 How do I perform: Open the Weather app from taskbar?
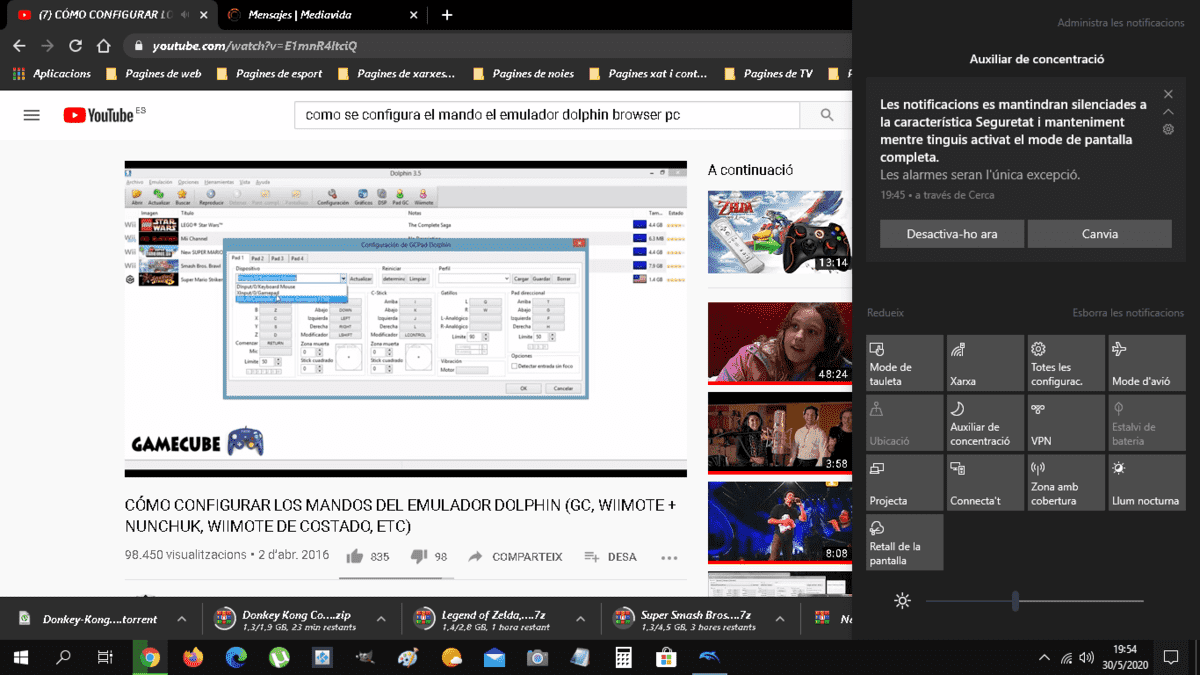pos(451,657)
